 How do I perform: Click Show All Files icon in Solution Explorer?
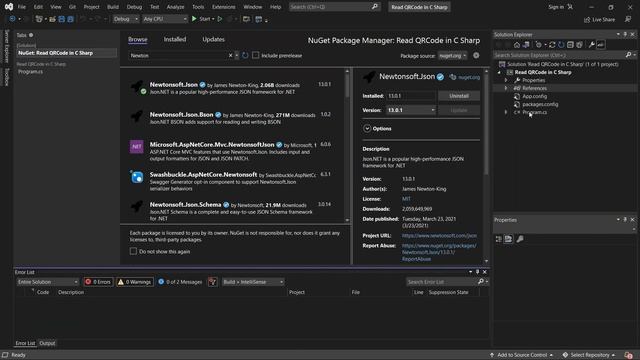point(579,44)
